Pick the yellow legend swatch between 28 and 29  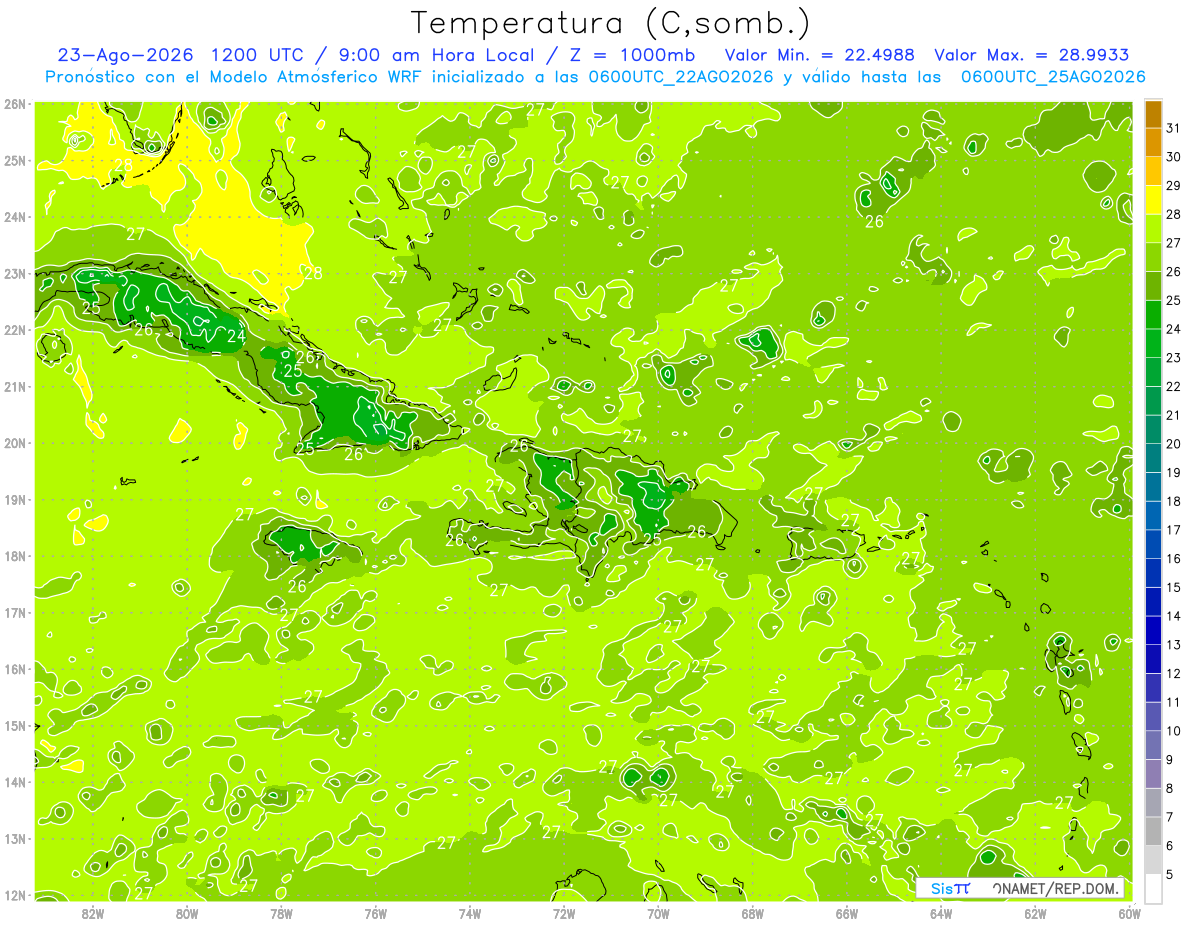point(1153,200)
